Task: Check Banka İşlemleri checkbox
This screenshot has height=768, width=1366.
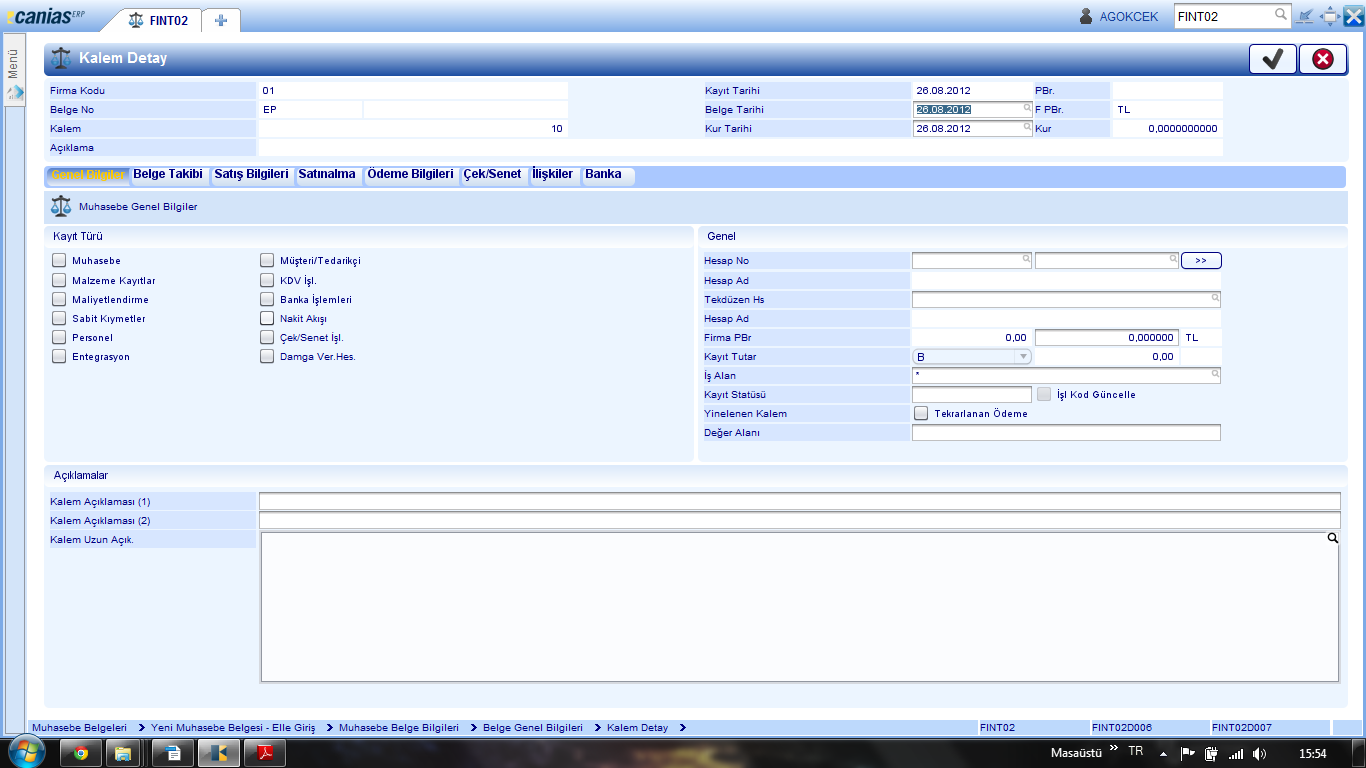Action: tap(267, 299)
